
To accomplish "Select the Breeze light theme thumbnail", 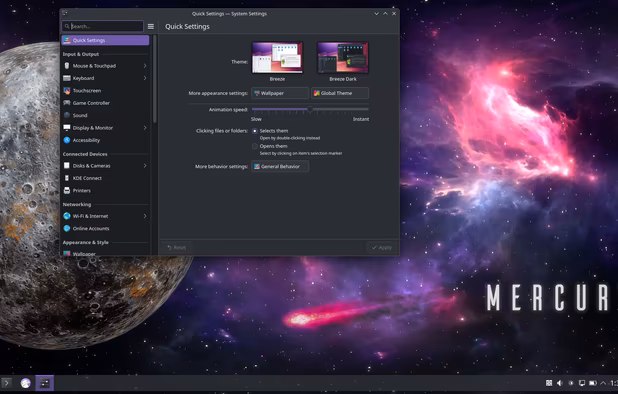I will pyautogui.click(x=277, y=58).
